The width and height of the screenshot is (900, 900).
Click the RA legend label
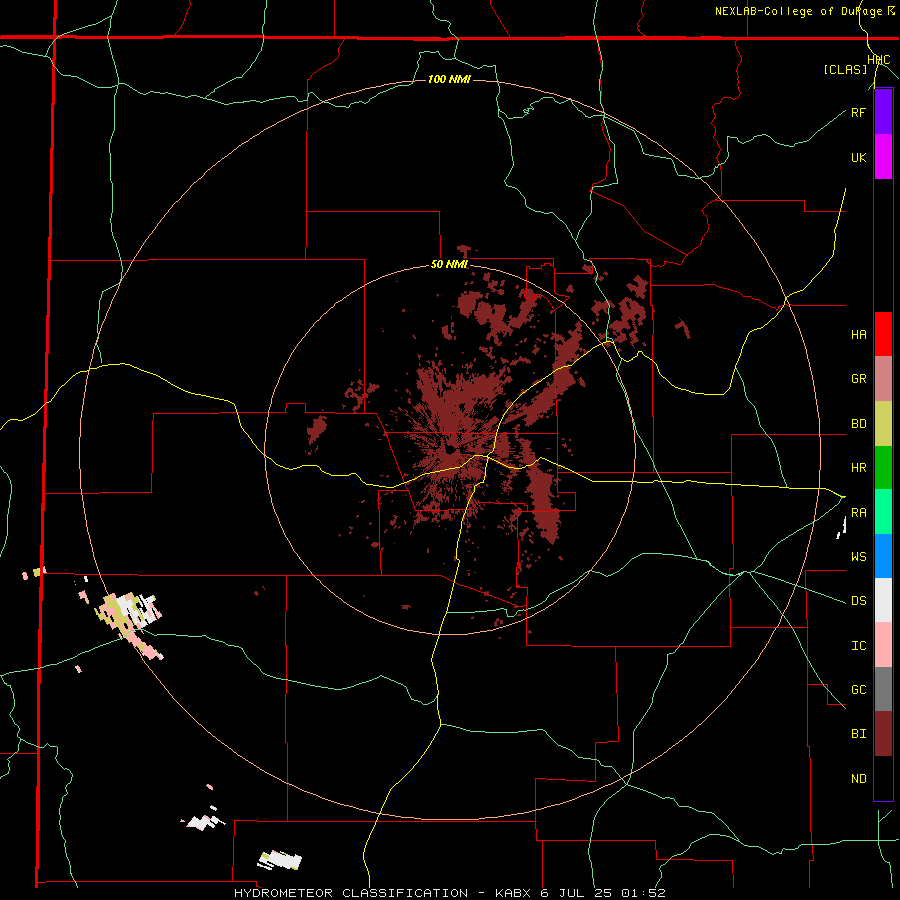pos(858,512)
